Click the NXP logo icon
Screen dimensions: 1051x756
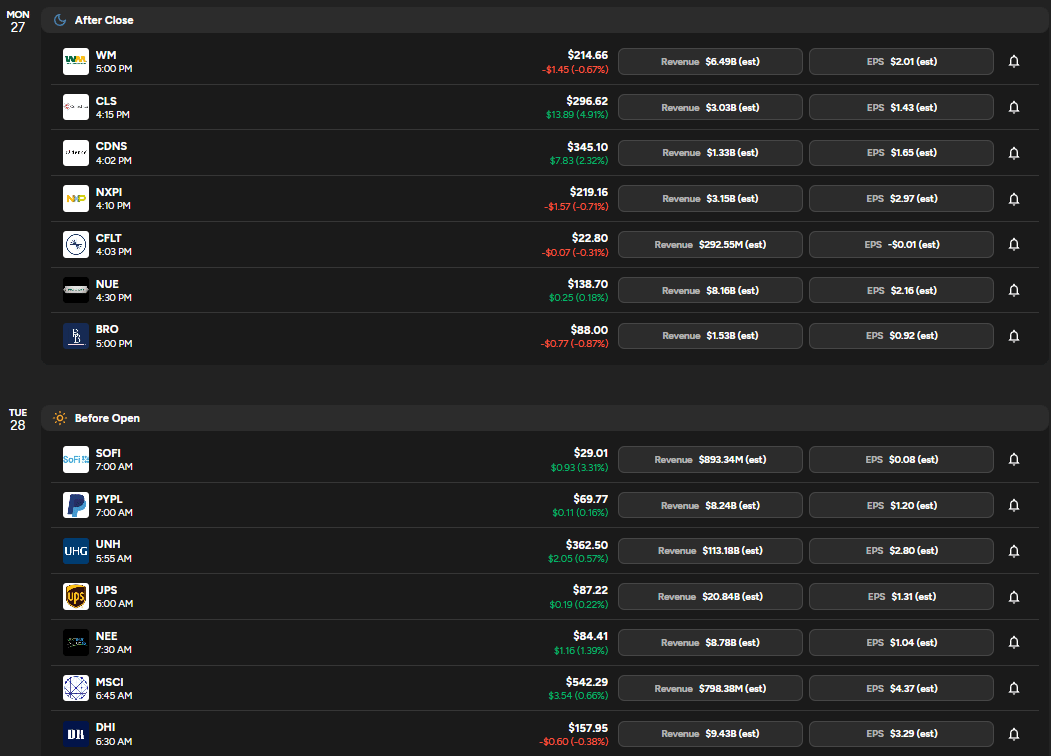click(x=76, y=199)
